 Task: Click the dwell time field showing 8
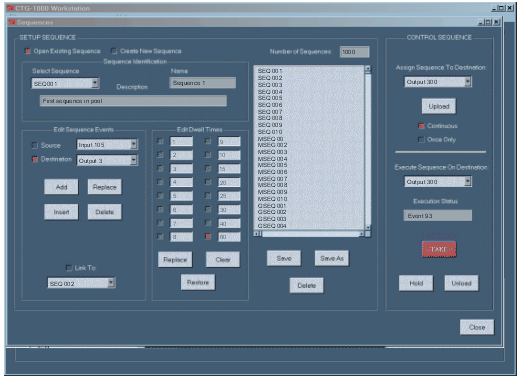181,237
